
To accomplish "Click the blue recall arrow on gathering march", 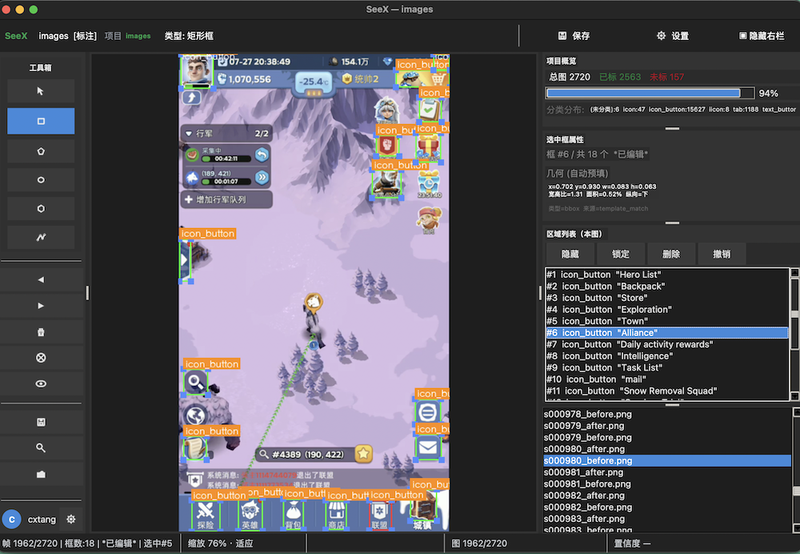I will coord(262,155).
